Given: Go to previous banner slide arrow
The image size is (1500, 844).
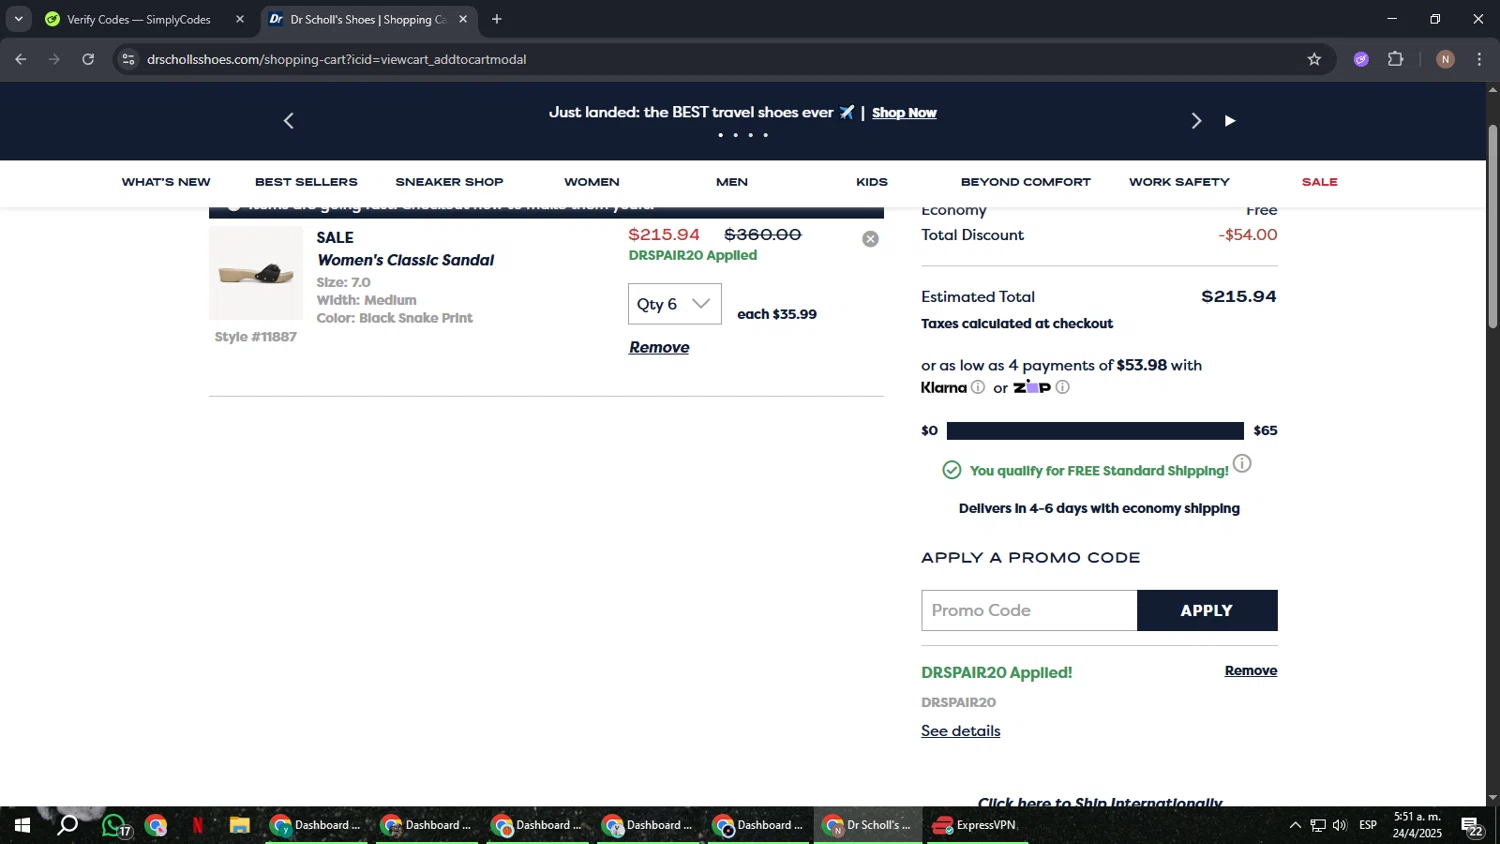Looking at the screenshot, I should point(289,121).
